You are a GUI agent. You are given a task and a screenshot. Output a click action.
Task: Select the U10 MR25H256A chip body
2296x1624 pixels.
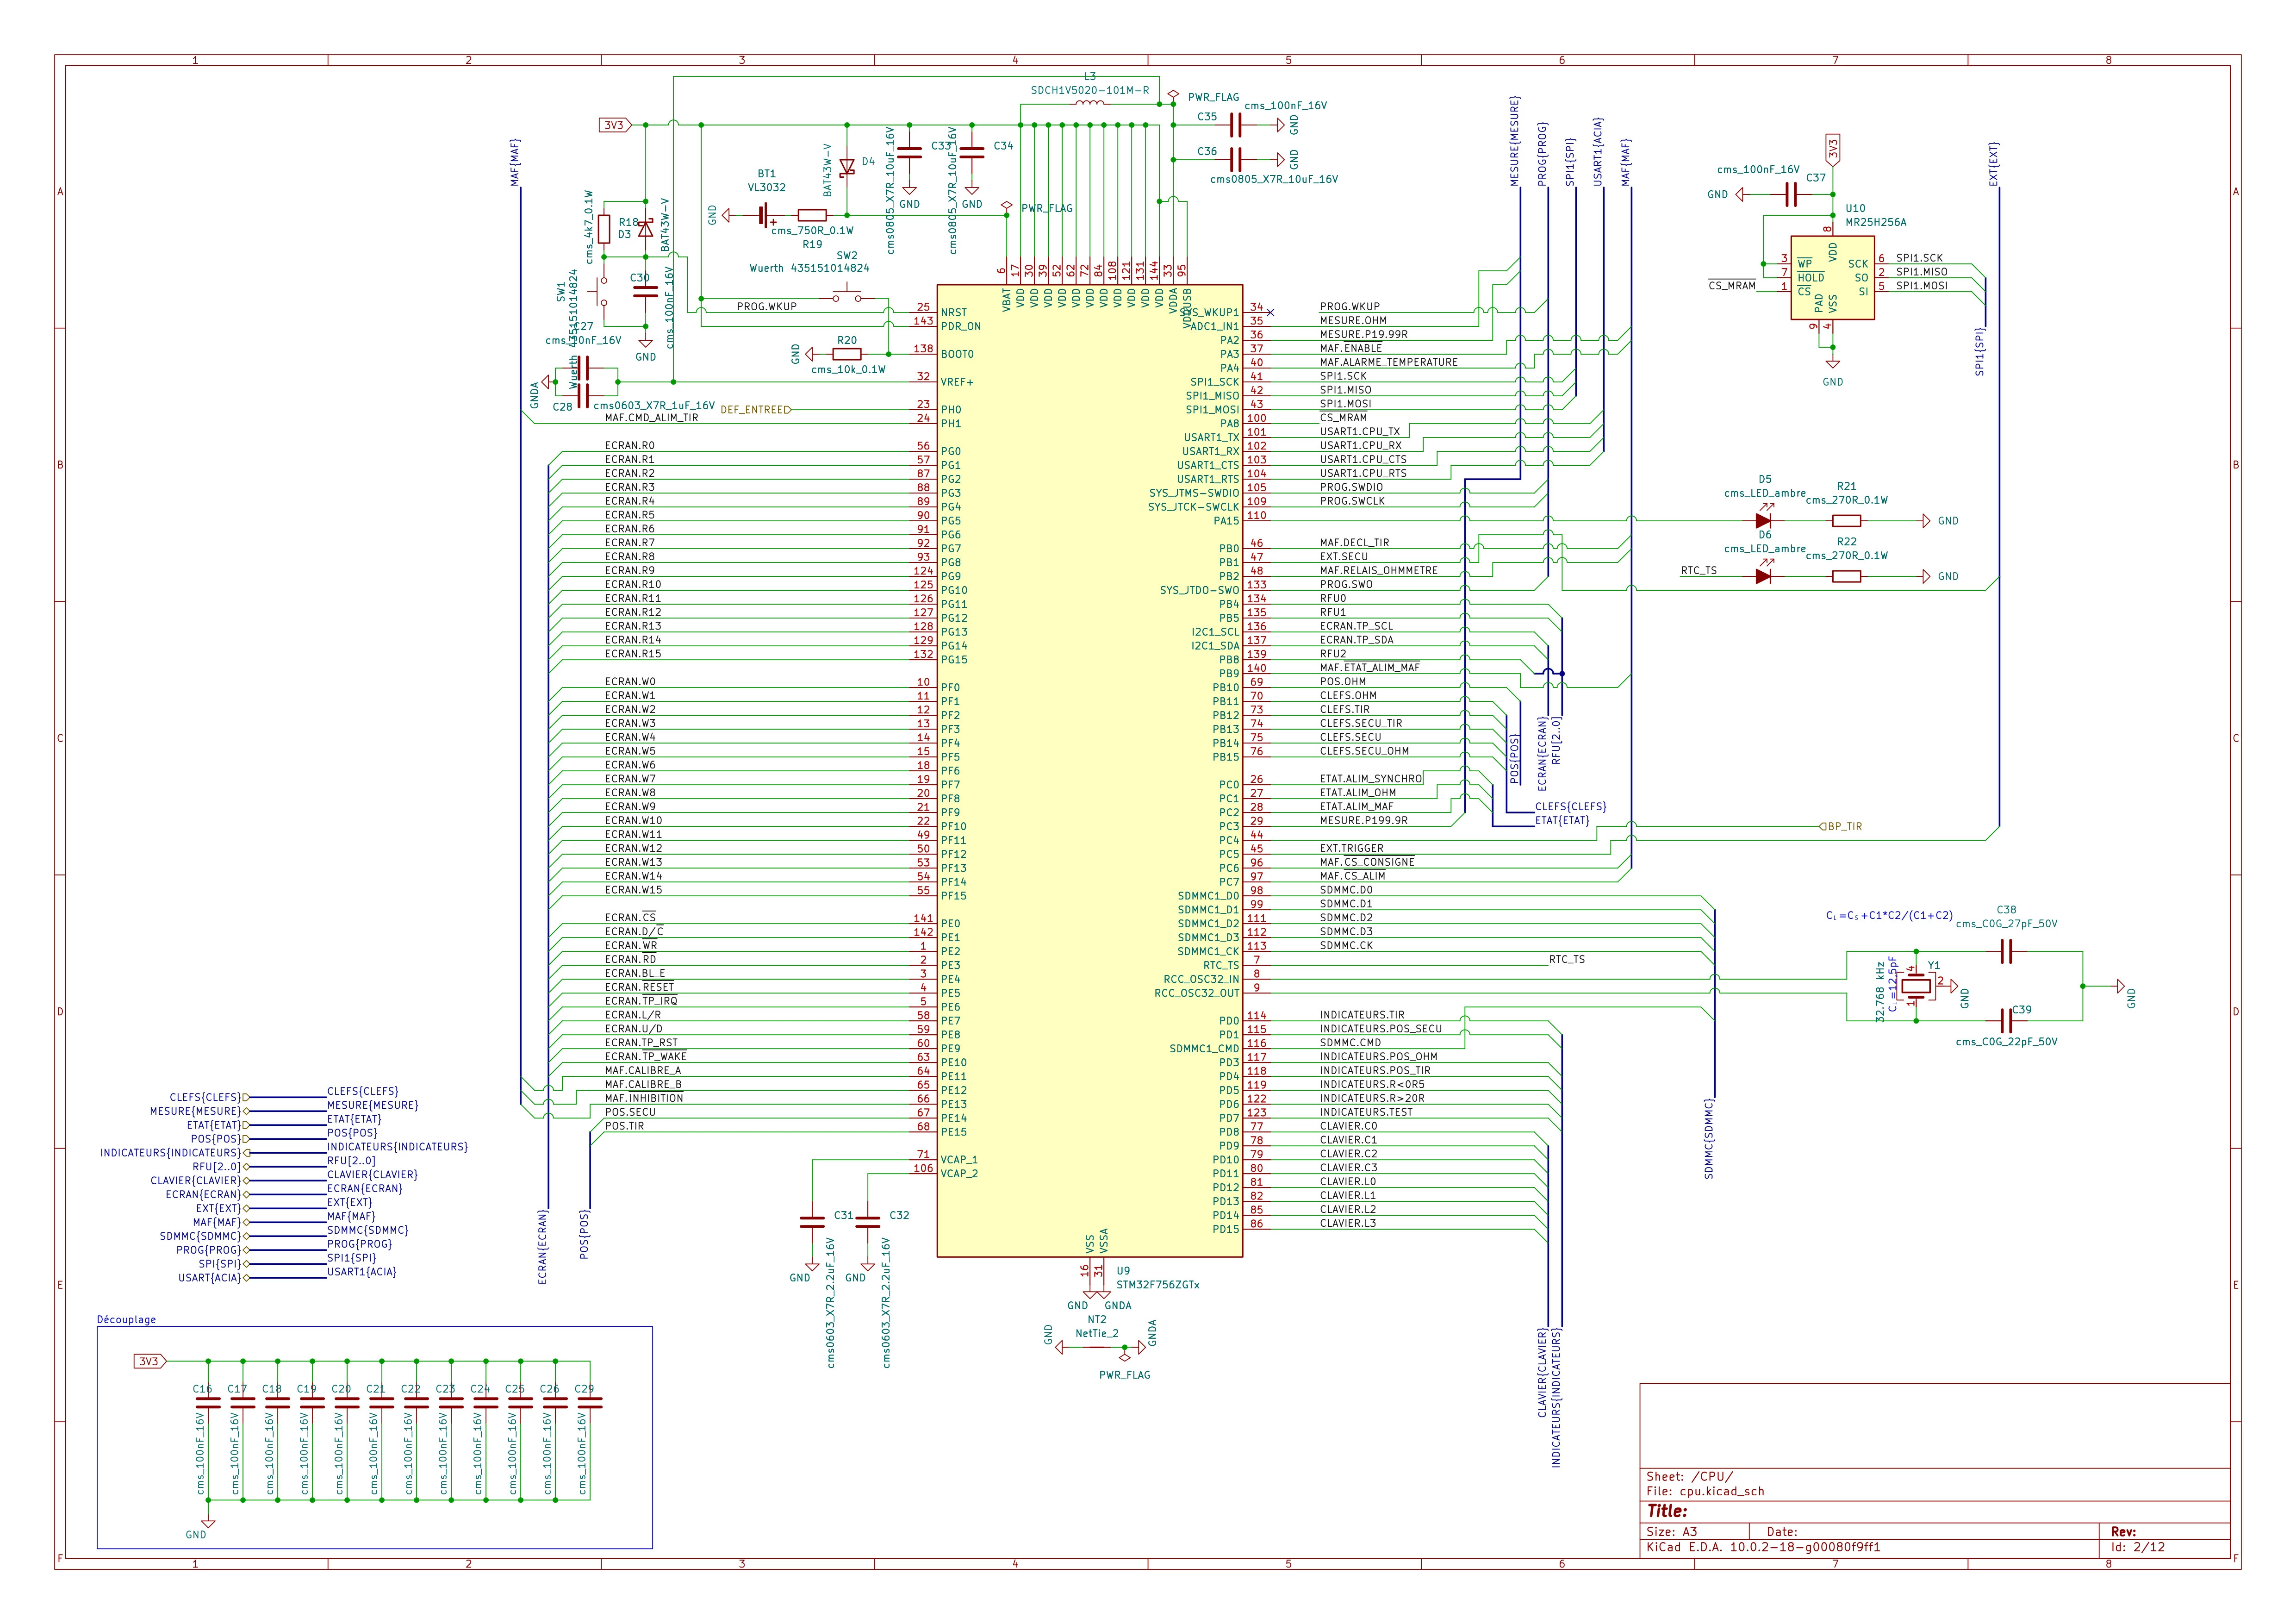(x=1832, y=278)
